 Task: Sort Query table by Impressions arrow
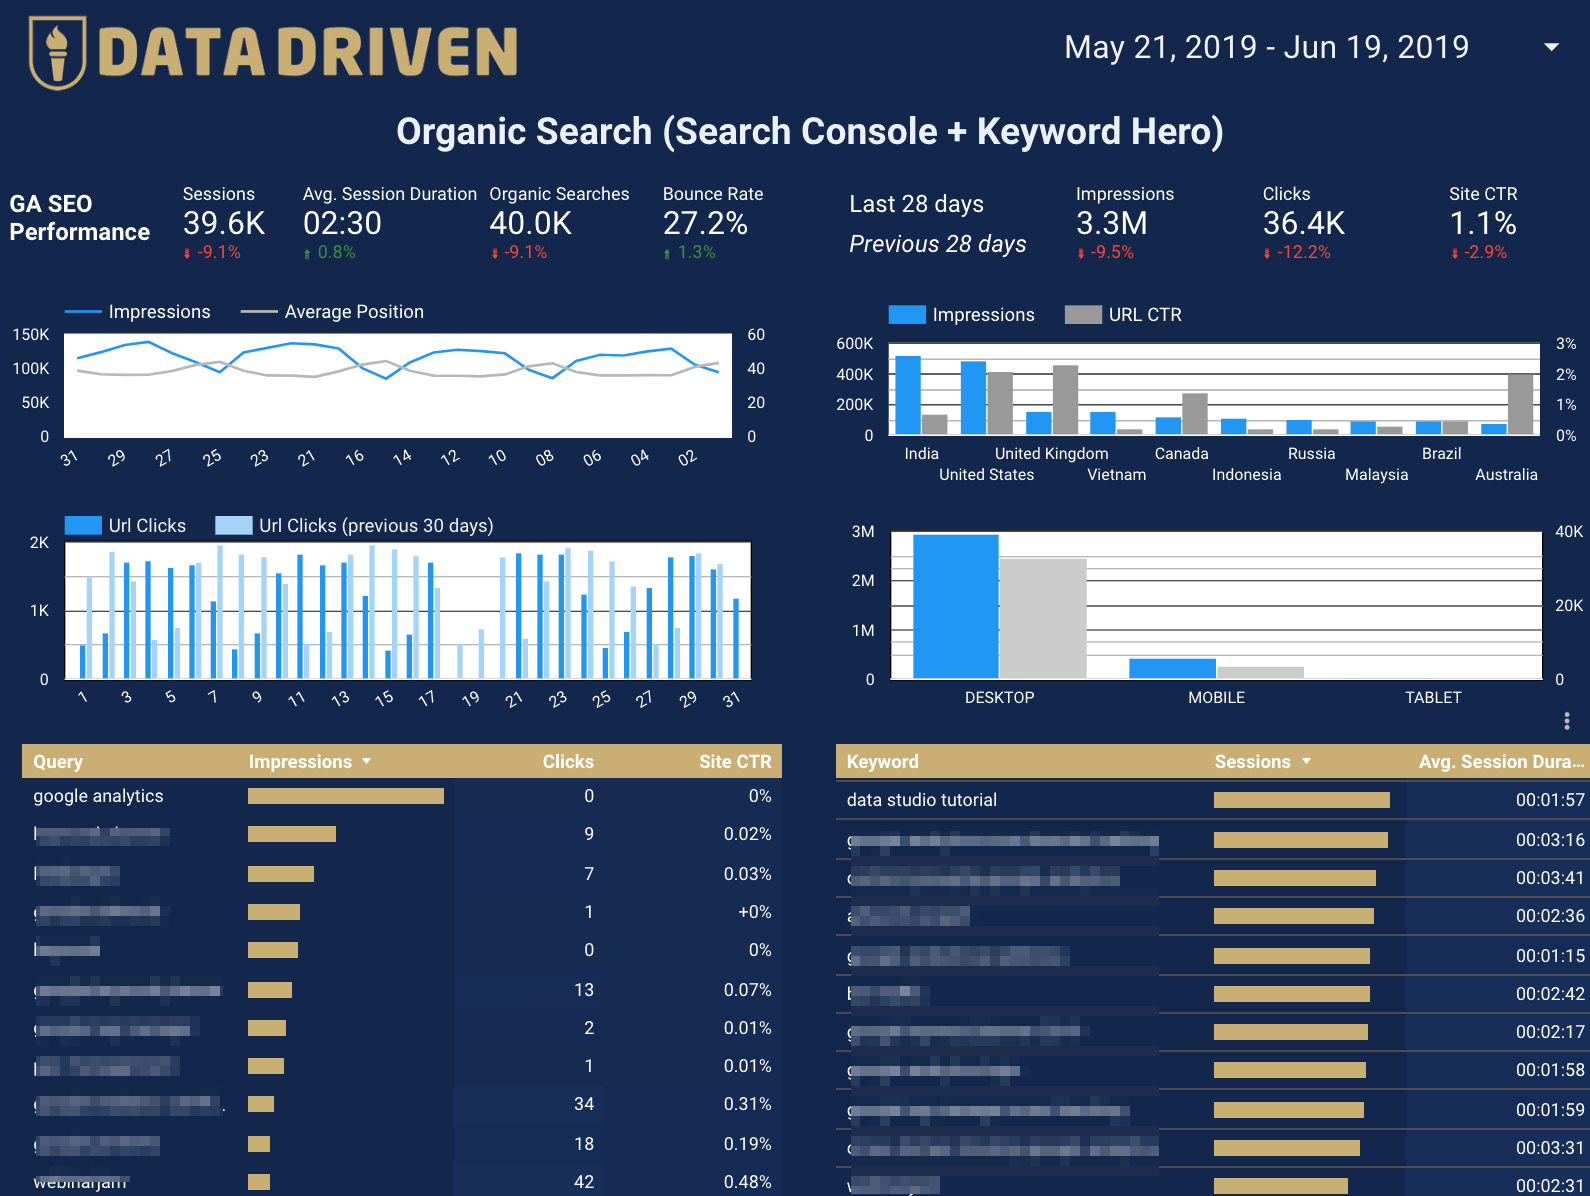point(366,762)
